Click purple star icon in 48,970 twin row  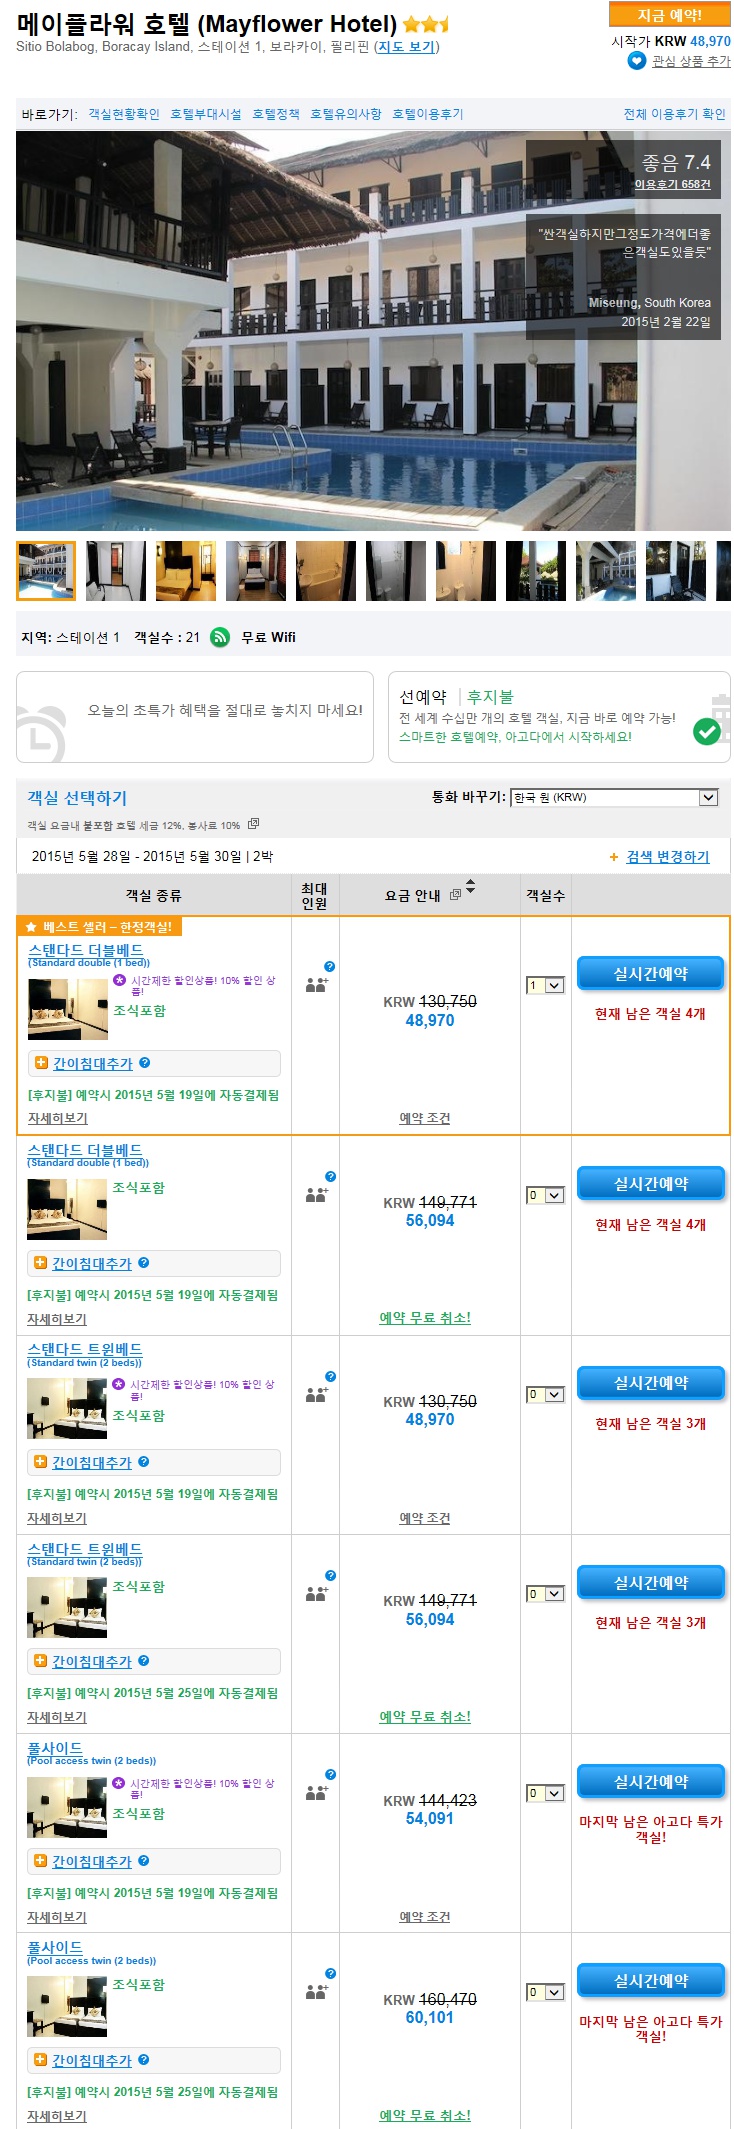(x=119, y=1384)
